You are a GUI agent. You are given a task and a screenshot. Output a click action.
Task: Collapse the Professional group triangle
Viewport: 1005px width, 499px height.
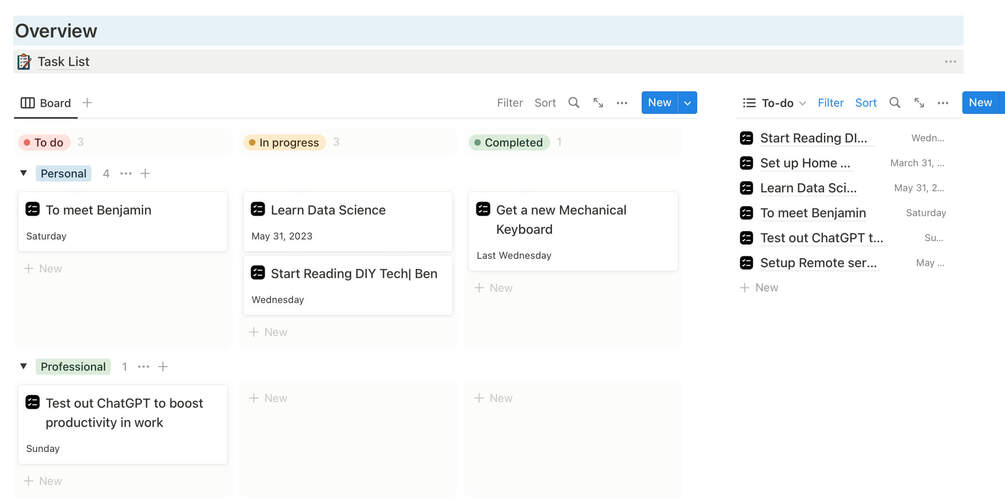pos(24,367)
